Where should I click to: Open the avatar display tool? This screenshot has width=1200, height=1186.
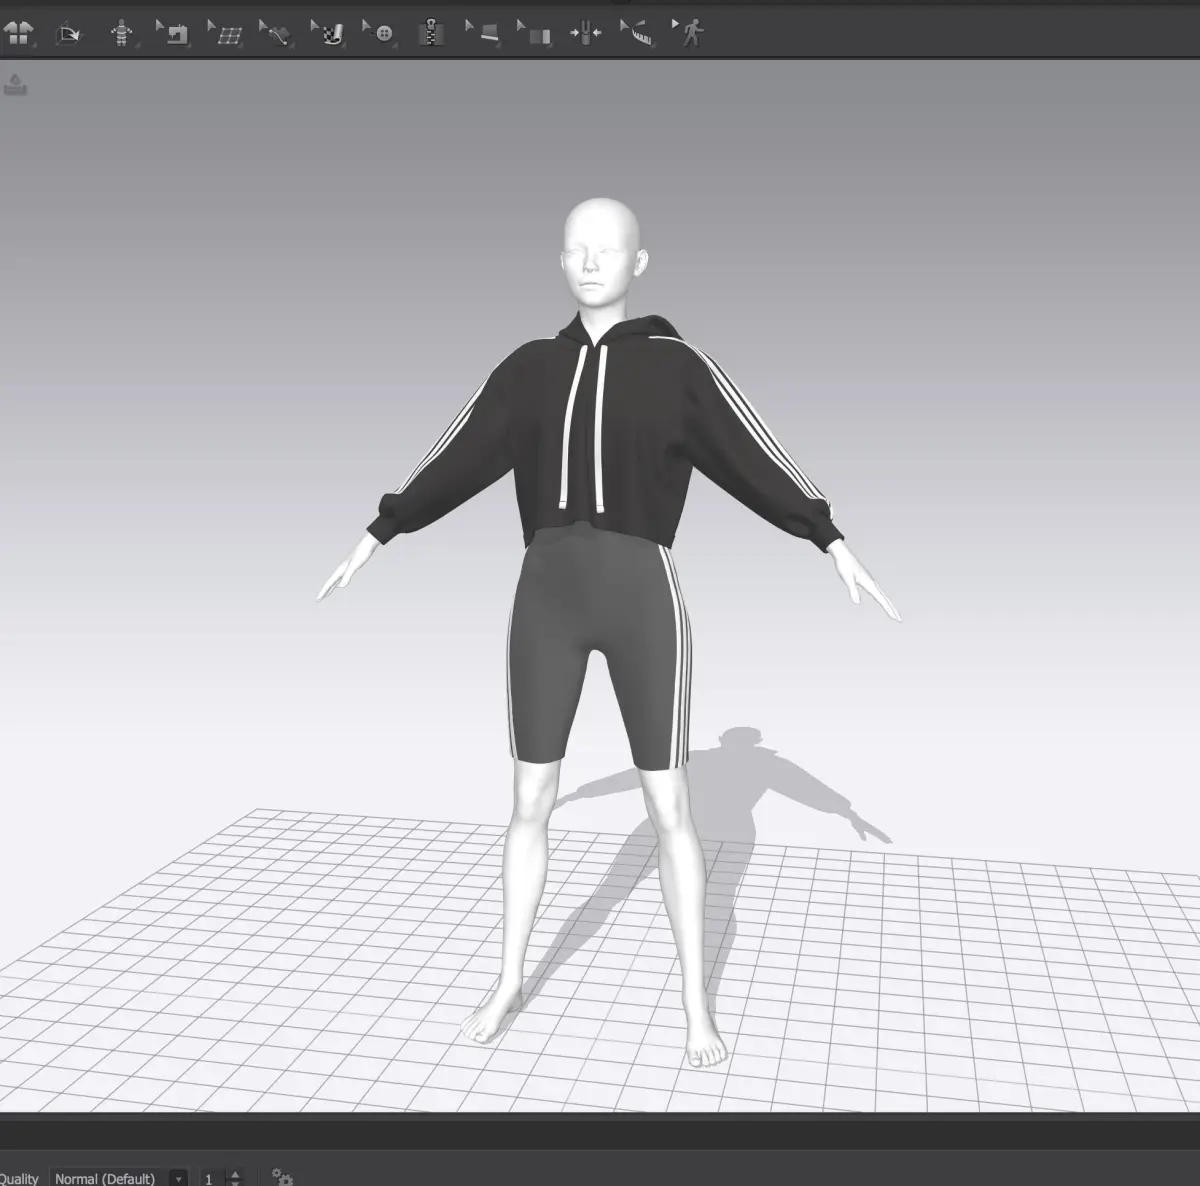[122, 34]
